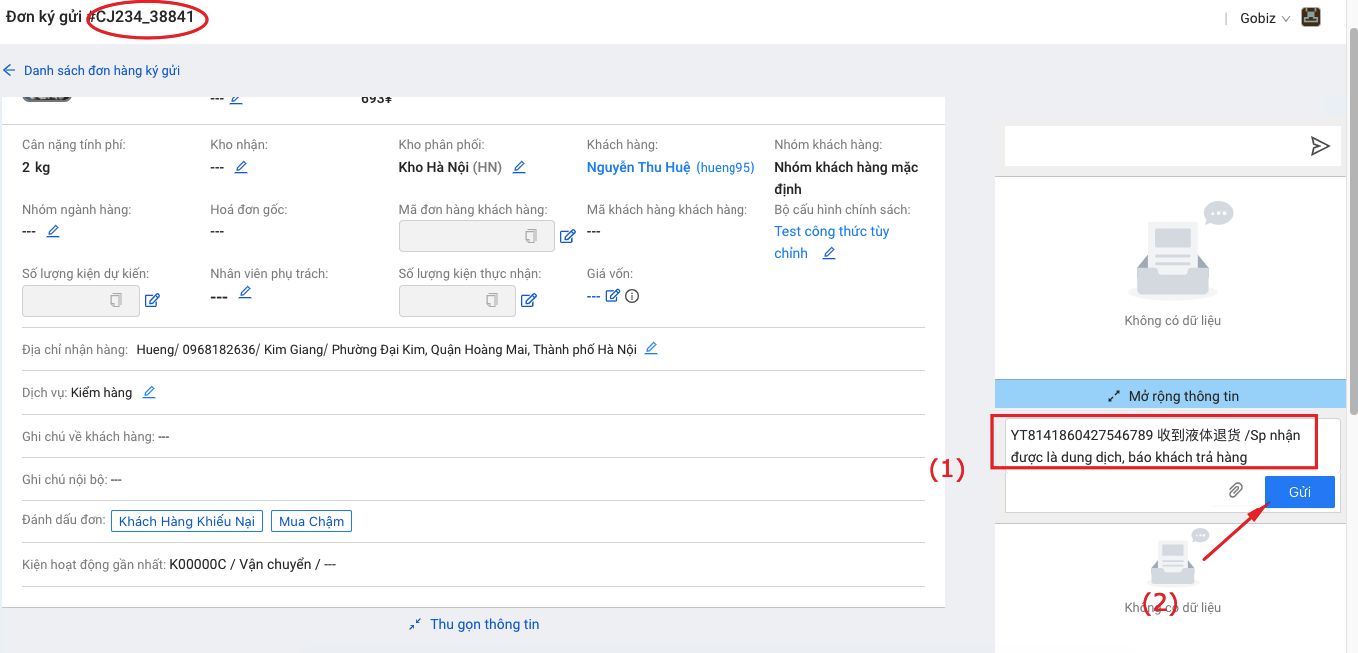Click edit icon beside Số lượng kiện dự kiến
The image size is (1358, 653).
[x=152, y=300]
